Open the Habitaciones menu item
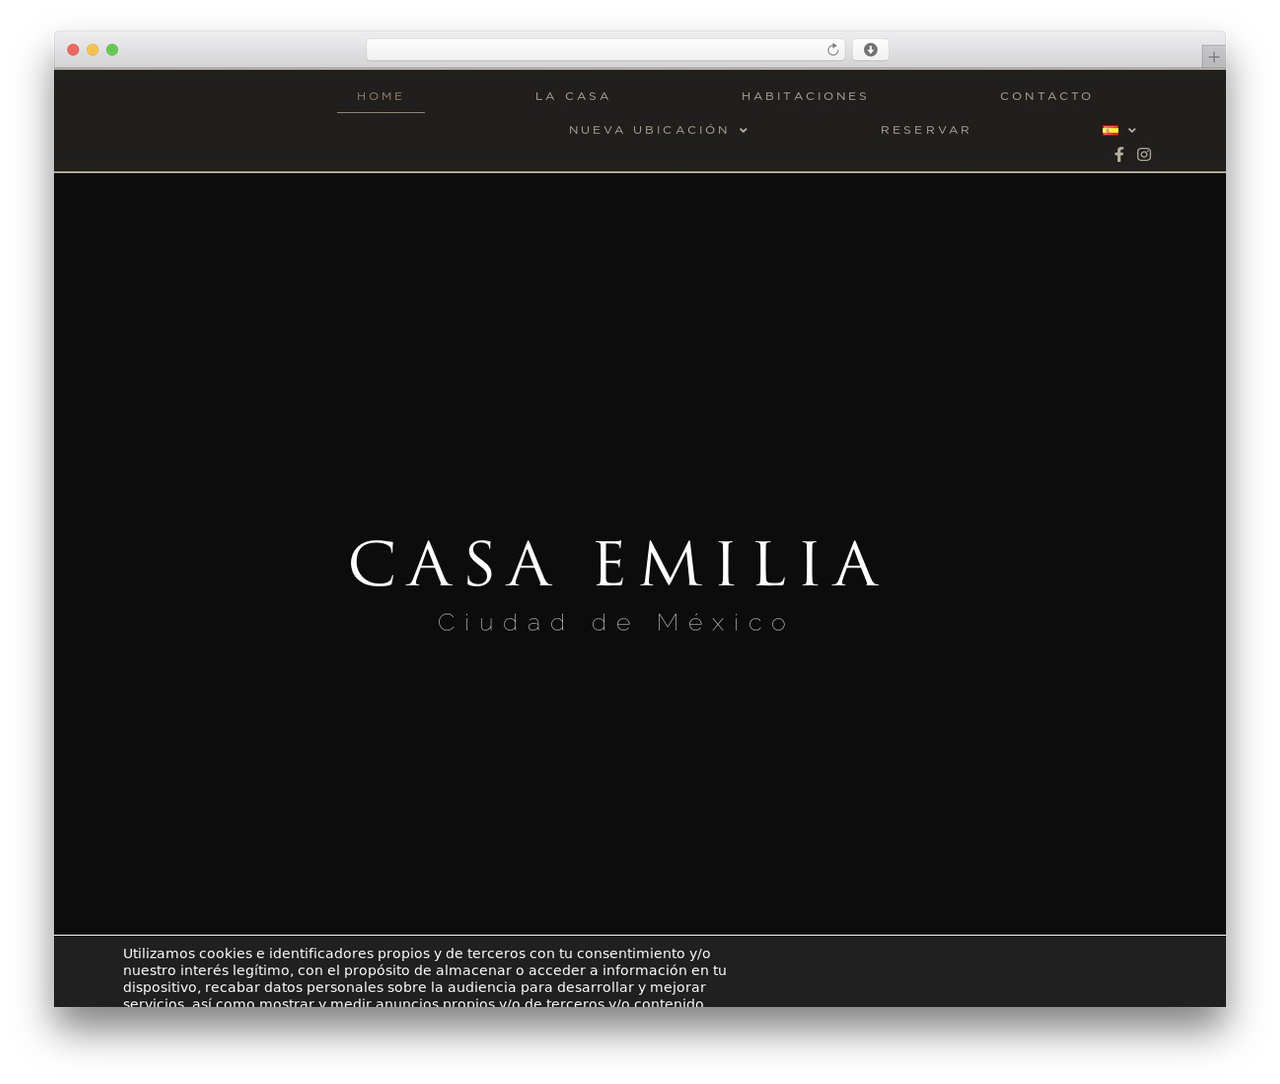 point(805,96)
